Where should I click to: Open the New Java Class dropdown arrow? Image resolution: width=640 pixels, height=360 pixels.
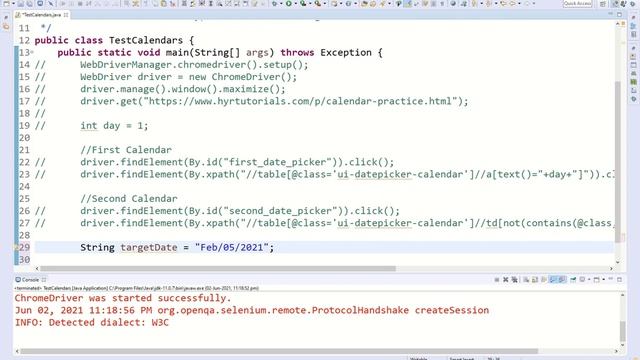coord(356,4)
